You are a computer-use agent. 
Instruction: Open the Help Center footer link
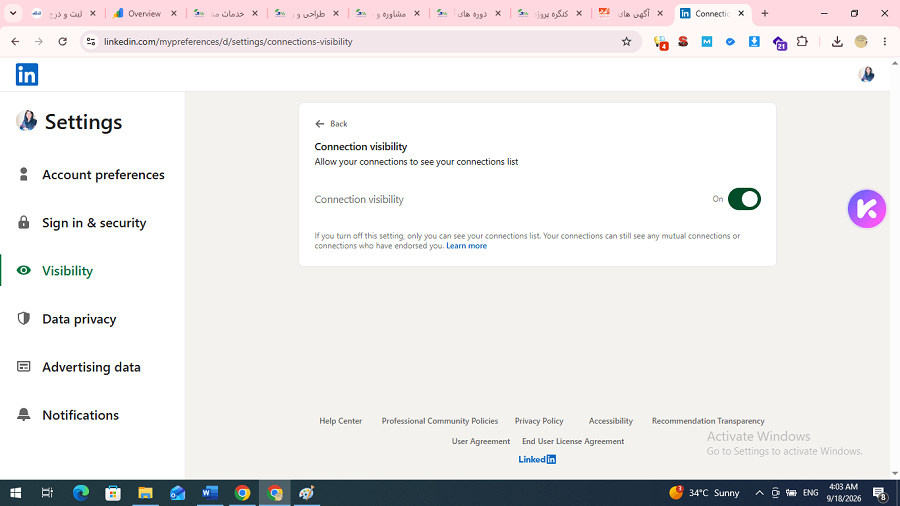tap(340, 421)
